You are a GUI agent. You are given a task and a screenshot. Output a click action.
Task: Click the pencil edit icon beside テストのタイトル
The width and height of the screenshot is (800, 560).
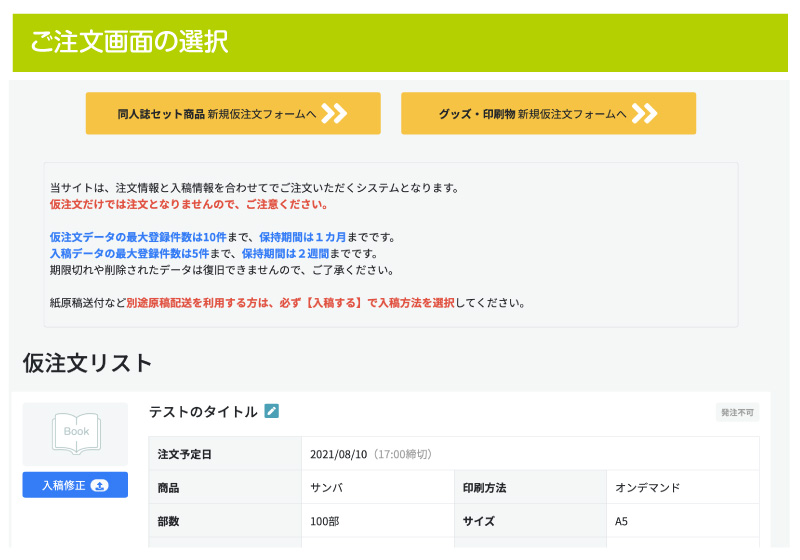(x=271, y=411)
